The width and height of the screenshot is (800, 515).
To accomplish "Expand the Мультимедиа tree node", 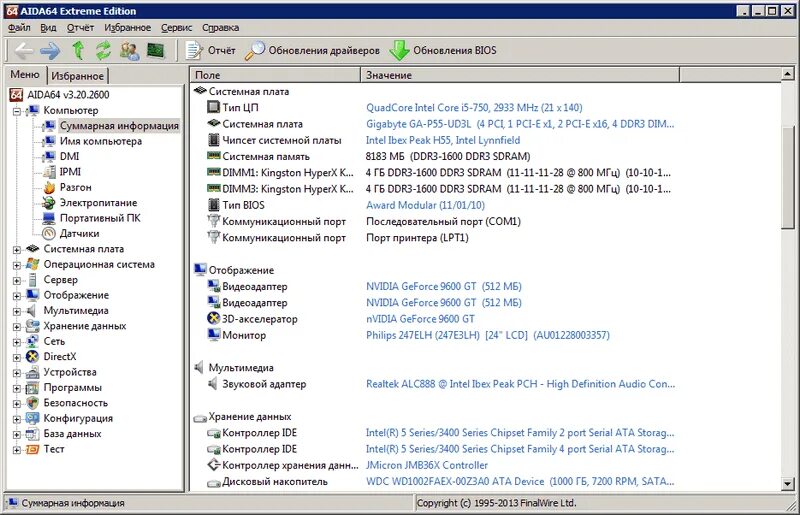I will pyautogui.click(x=17, y=311).
